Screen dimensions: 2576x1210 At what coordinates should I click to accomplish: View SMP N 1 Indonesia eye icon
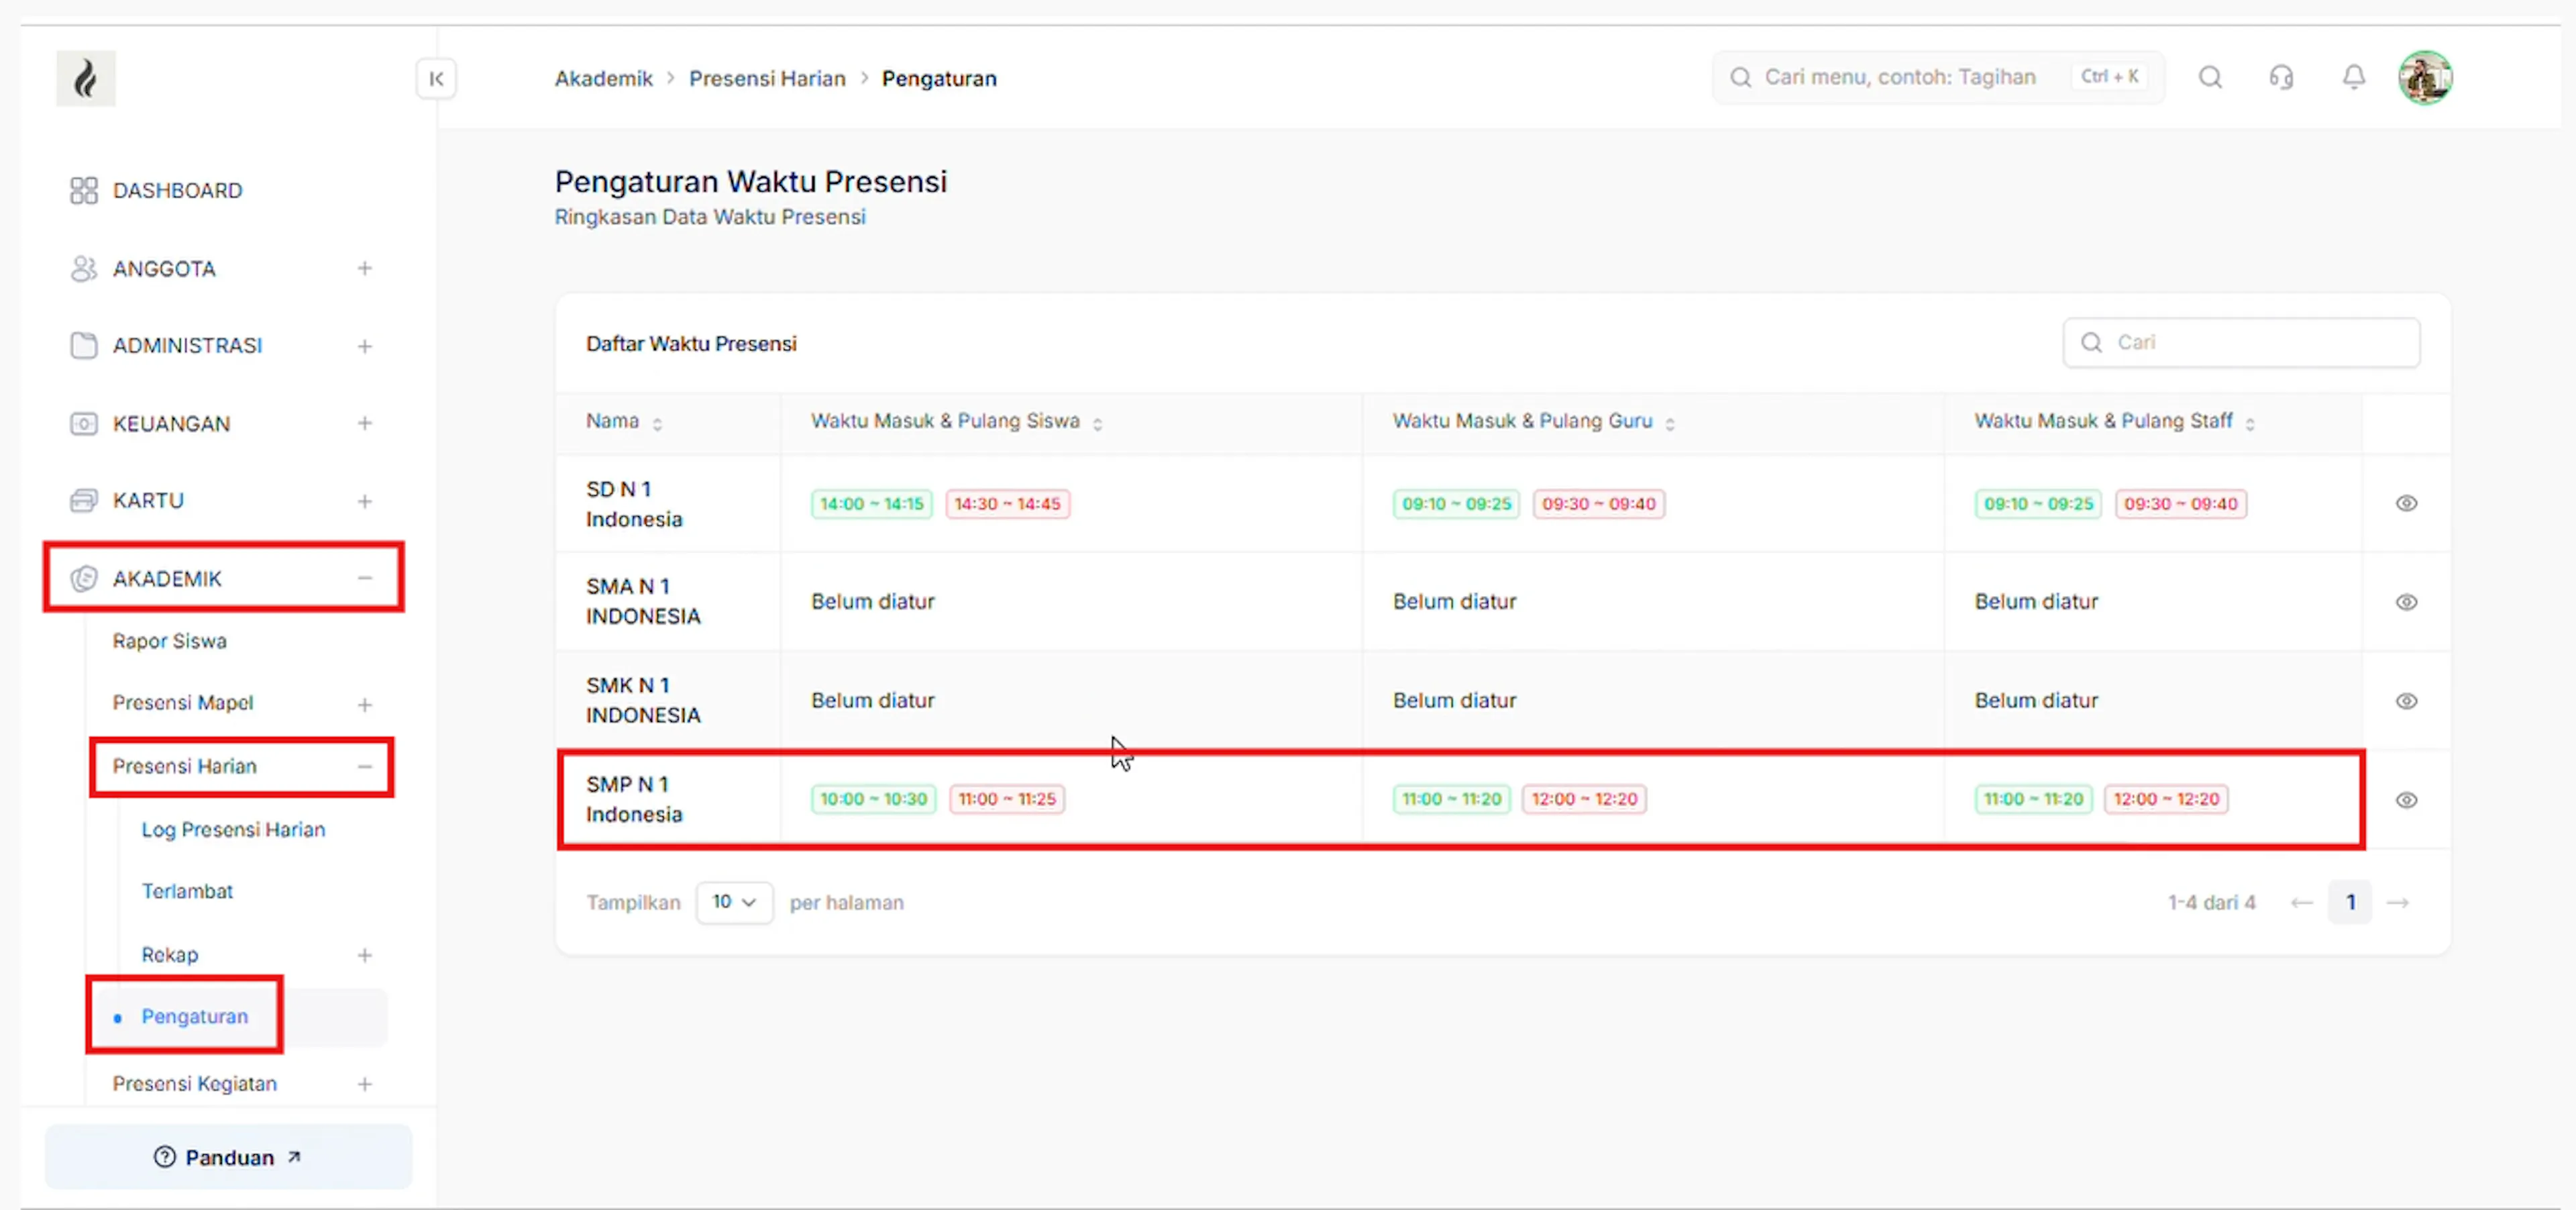(2406, 800)
